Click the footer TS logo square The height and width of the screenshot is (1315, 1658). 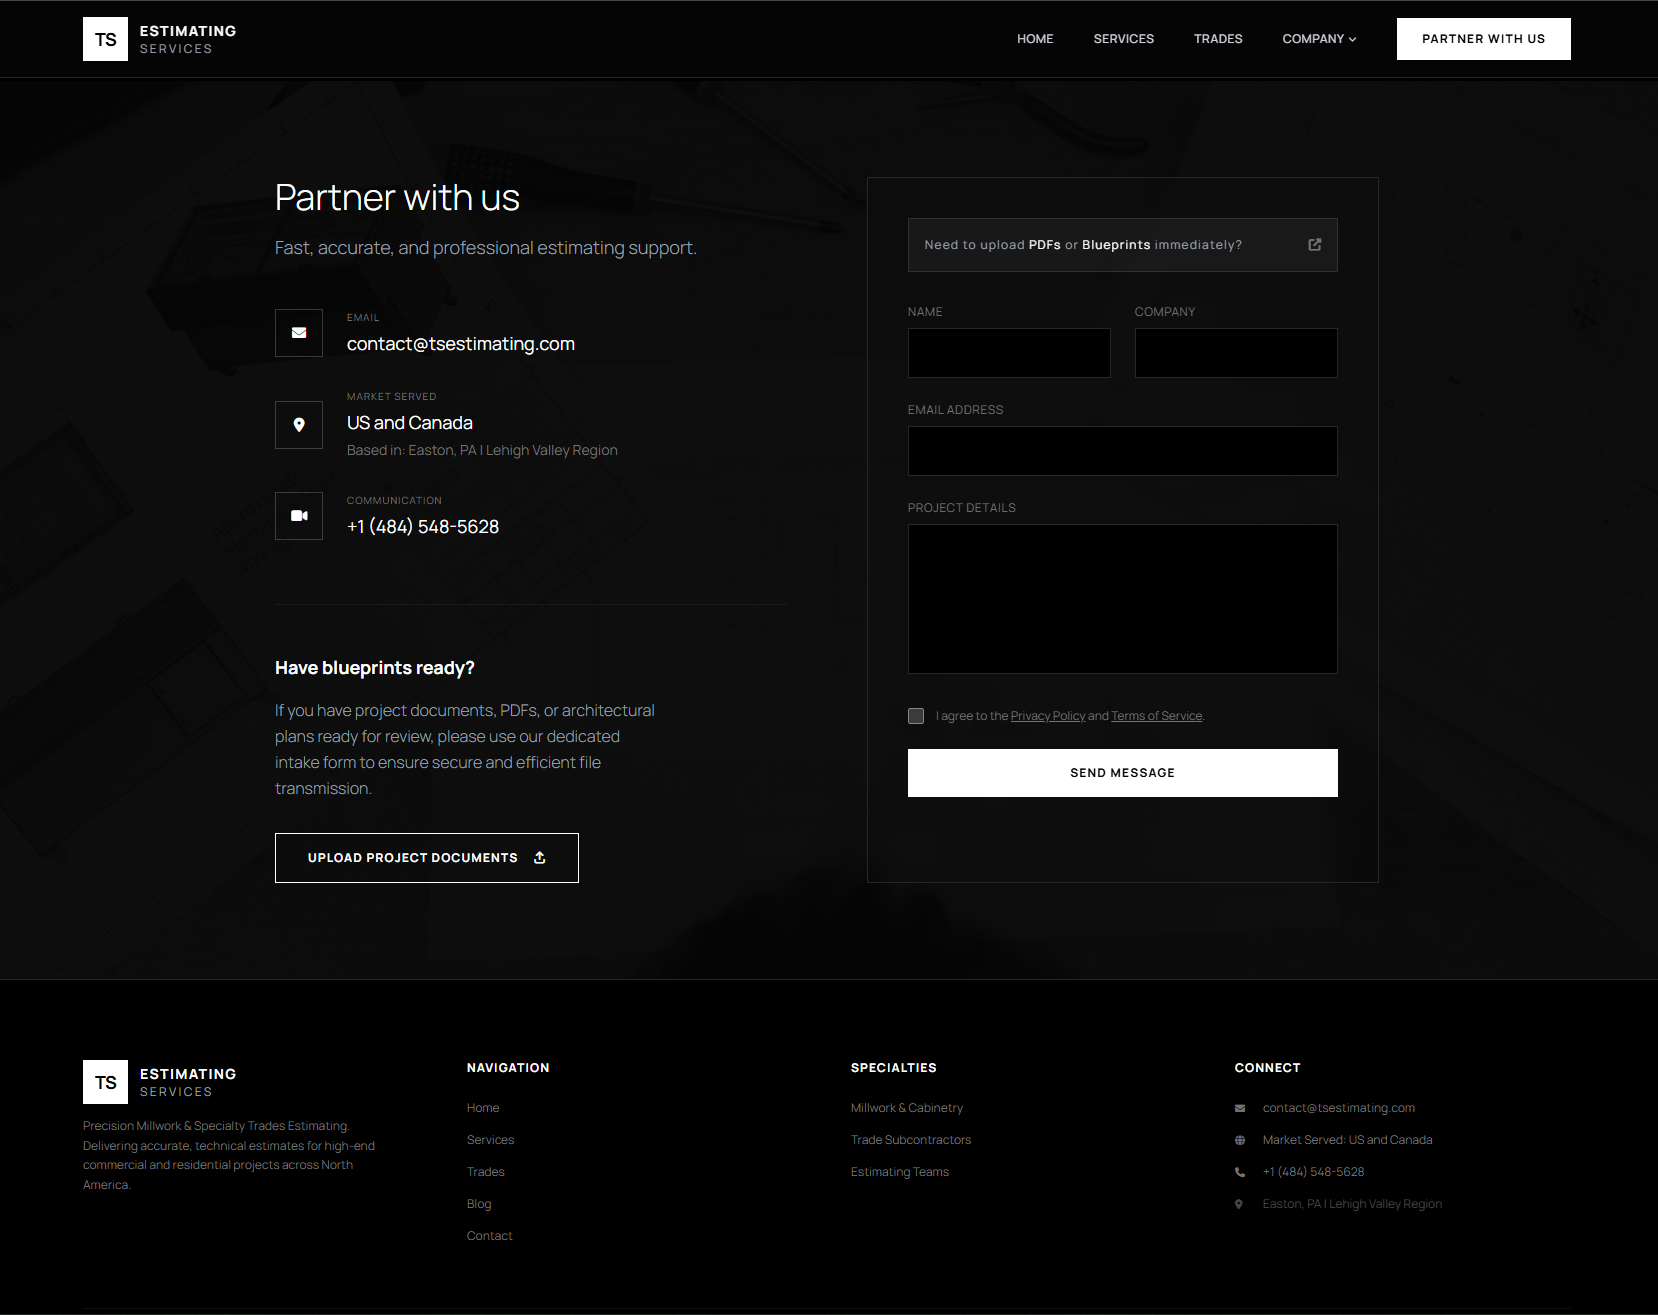pyautogui.click(x=105, y=1082)
